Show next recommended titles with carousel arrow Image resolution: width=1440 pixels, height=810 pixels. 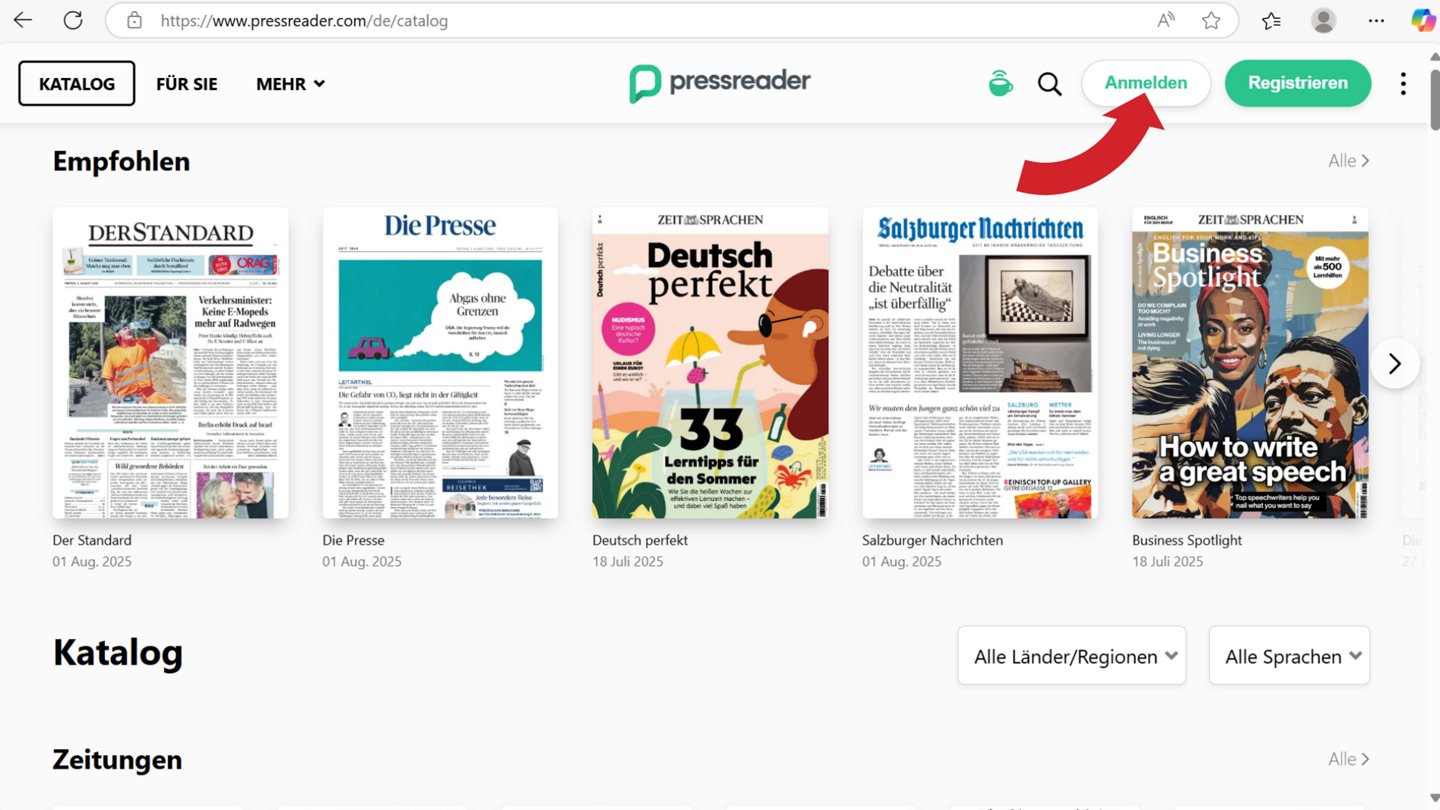pos(1395,363)
